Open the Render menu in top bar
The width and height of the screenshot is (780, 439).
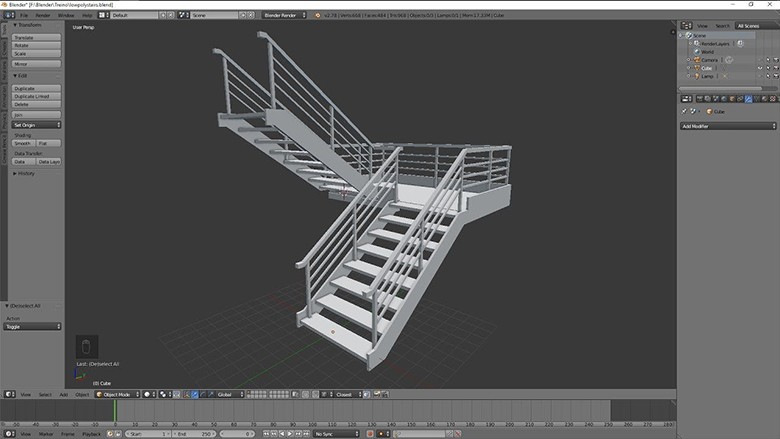43,15
